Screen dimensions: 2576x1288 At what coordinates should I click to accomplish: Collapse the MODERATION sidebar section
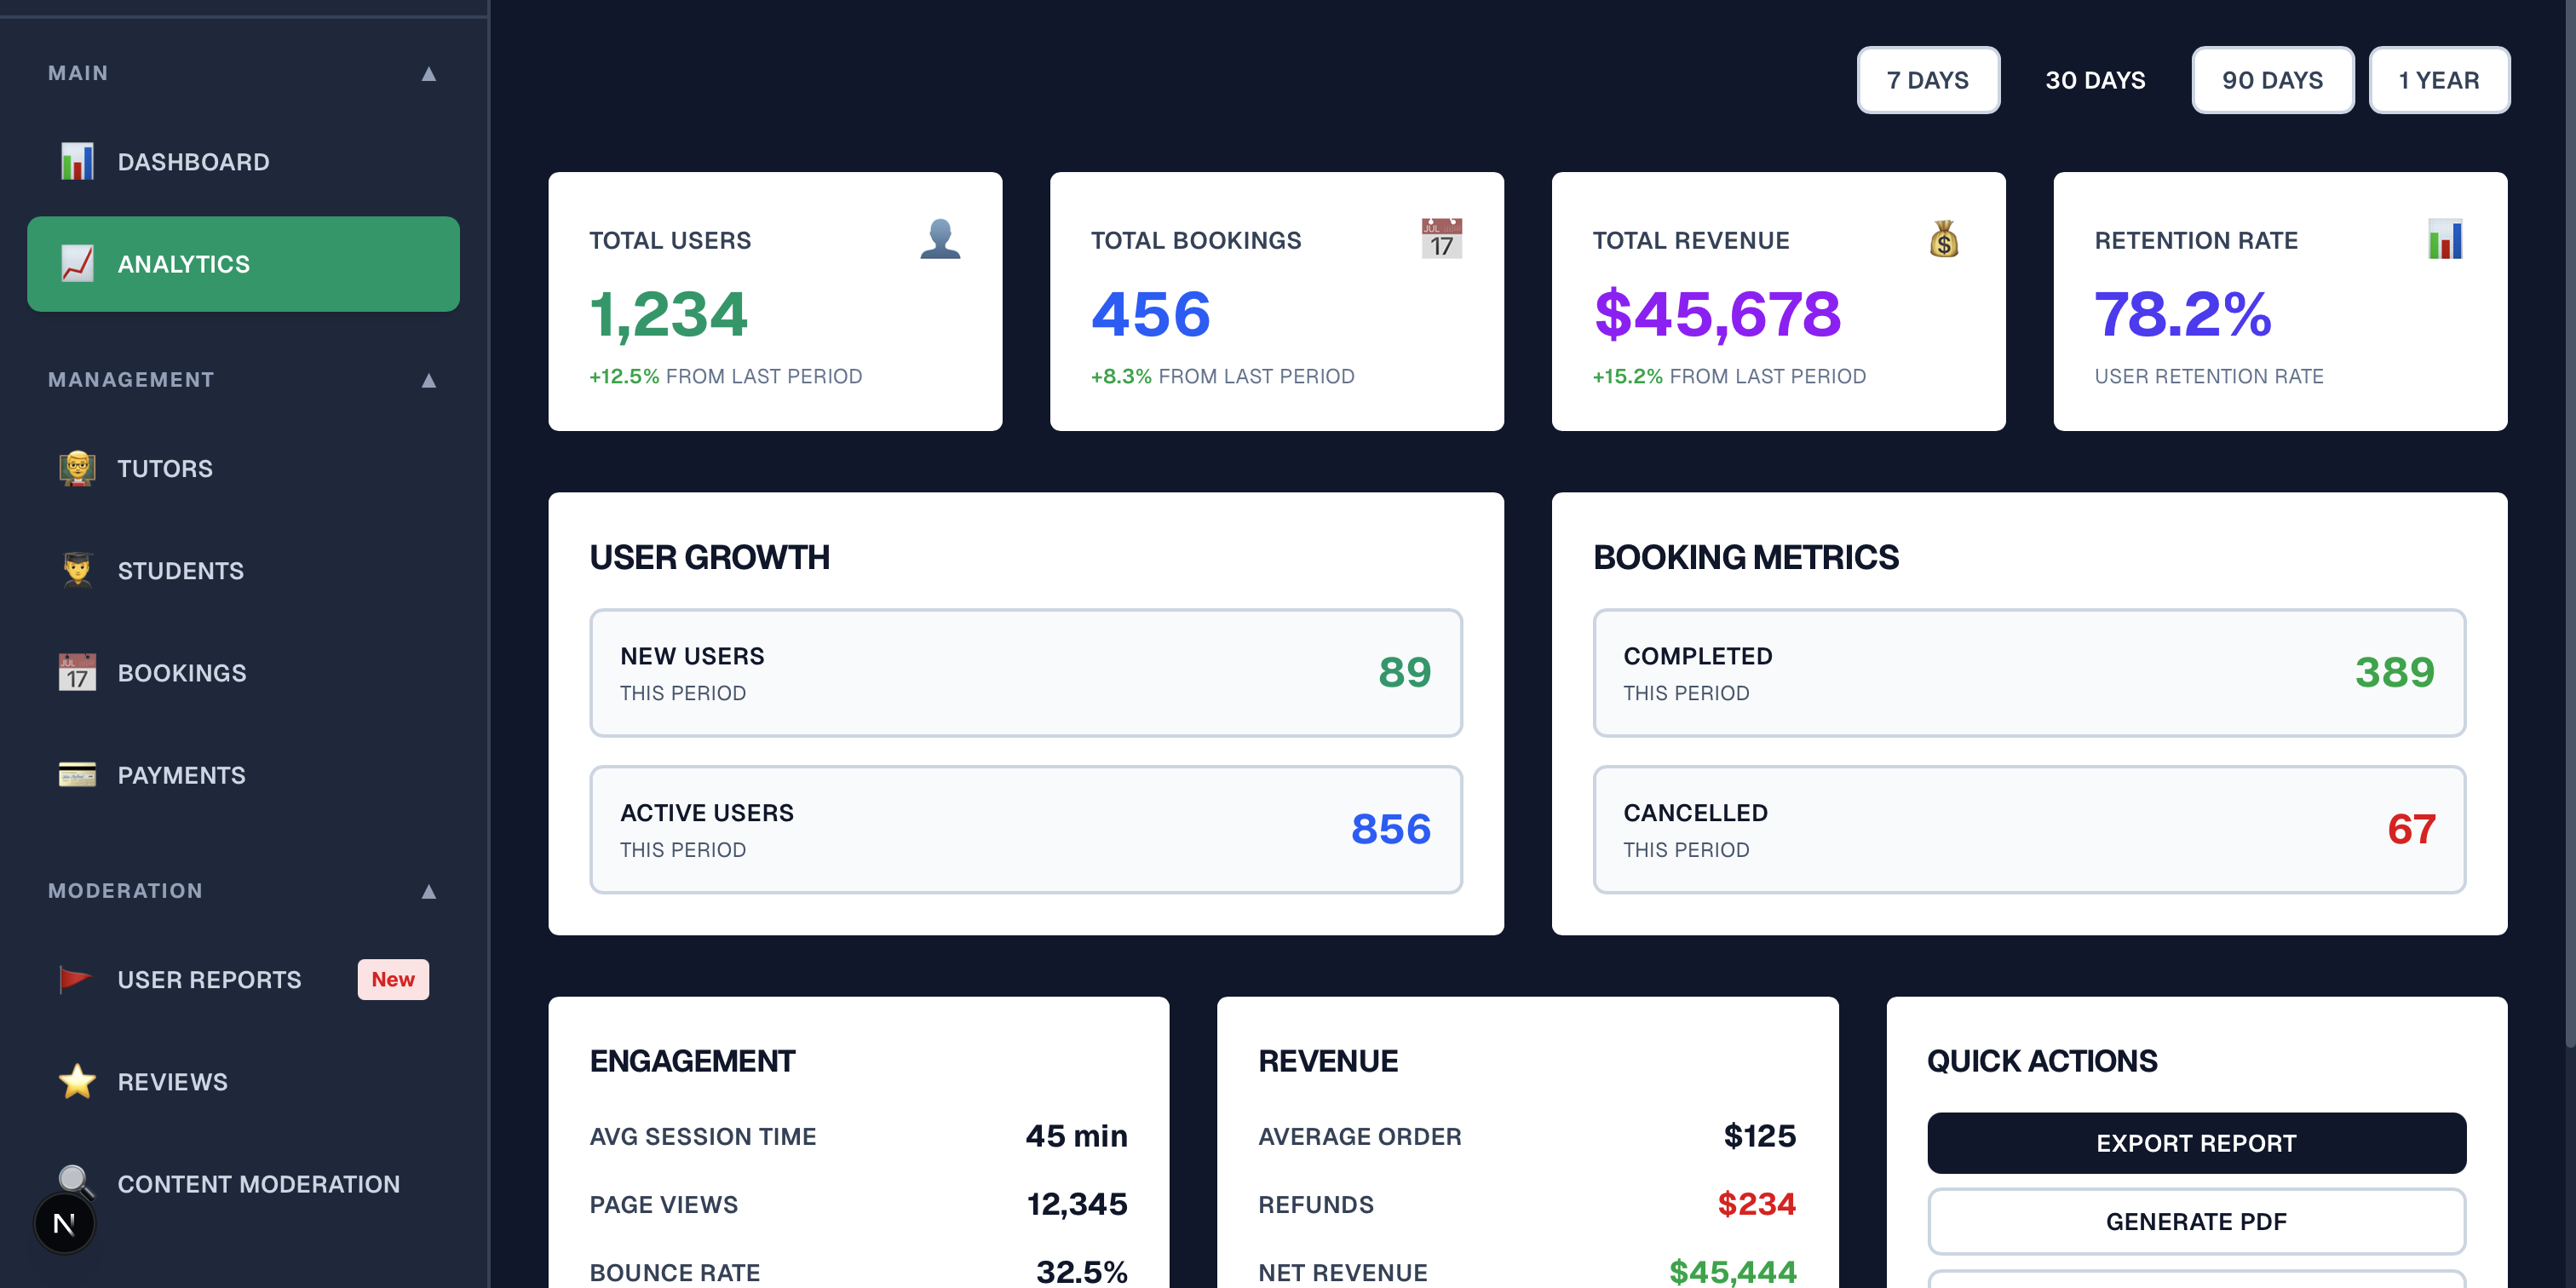click(x=429, y=891)
